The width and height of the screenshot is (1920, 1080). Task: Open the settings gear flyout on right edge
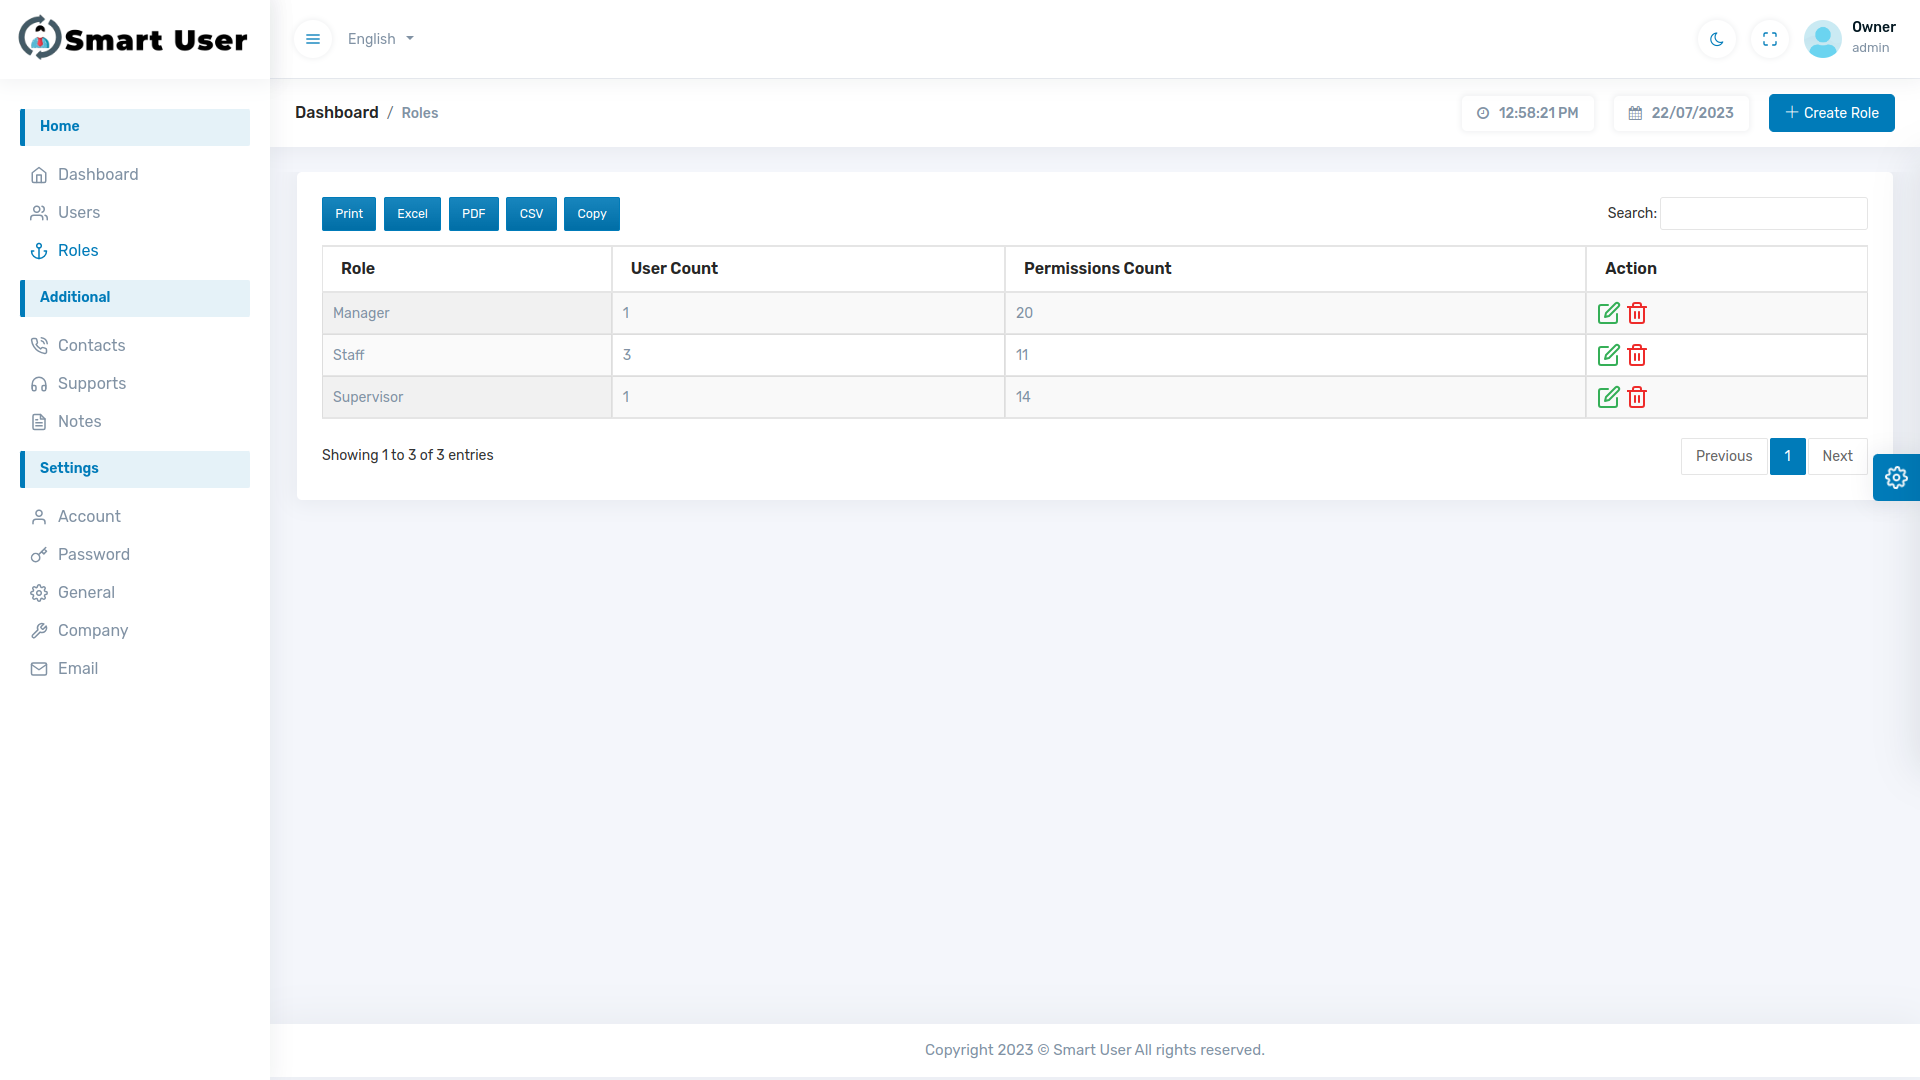(1897, 477)
